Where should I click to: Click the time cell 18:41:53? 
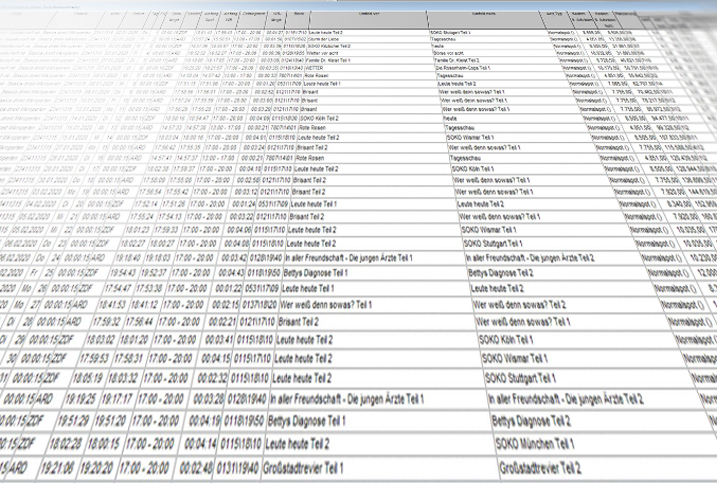click(x=111, y=305)
